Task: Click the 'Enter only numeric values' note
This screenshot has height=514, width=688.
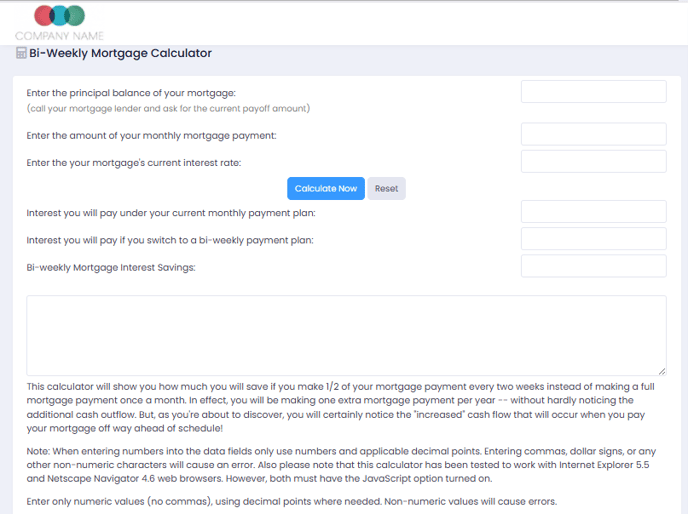Action: point(292,501)
